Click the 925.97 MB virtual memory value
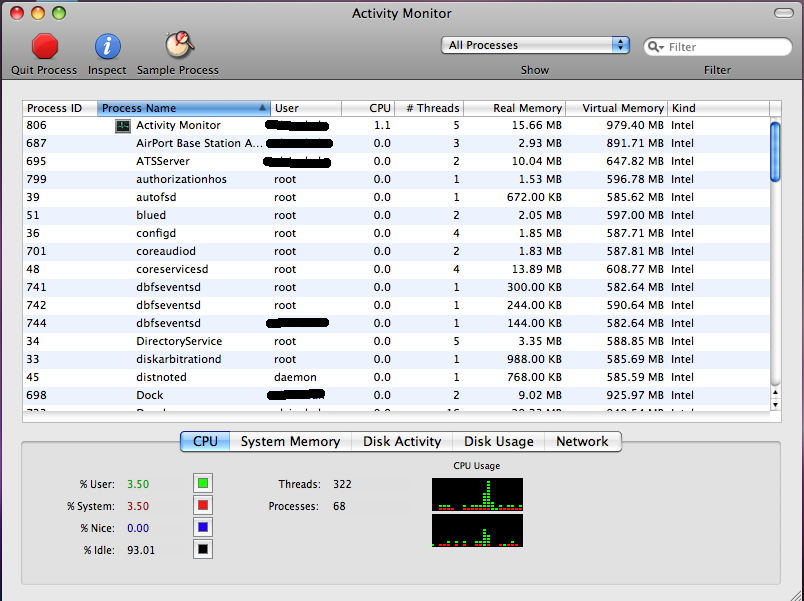804x601 pixels. (x=635, y=395)
